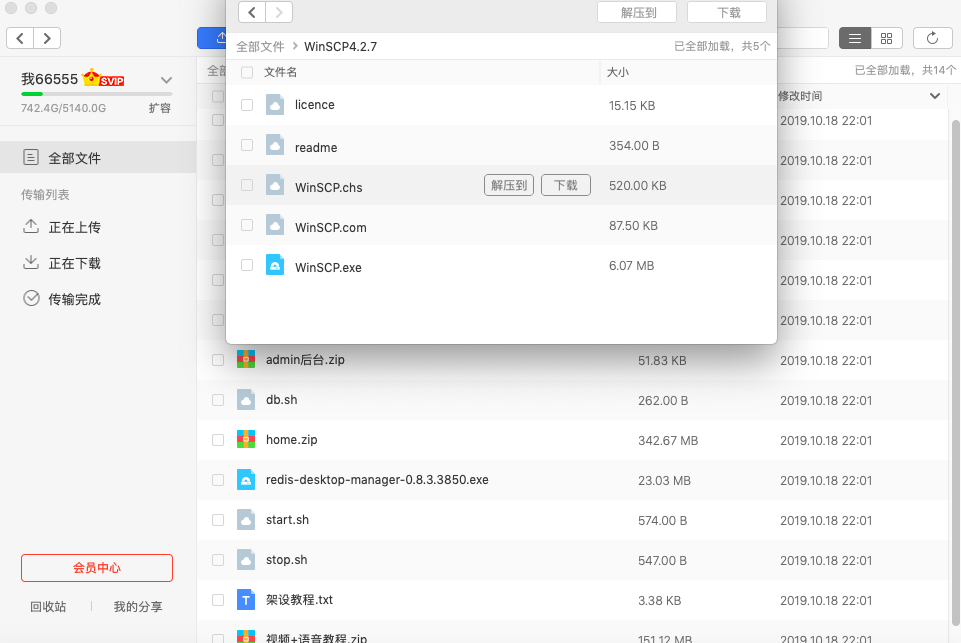Screen dimensions: 961x643
Task: Open the 正在下载 transfer list
Action: 75,263
